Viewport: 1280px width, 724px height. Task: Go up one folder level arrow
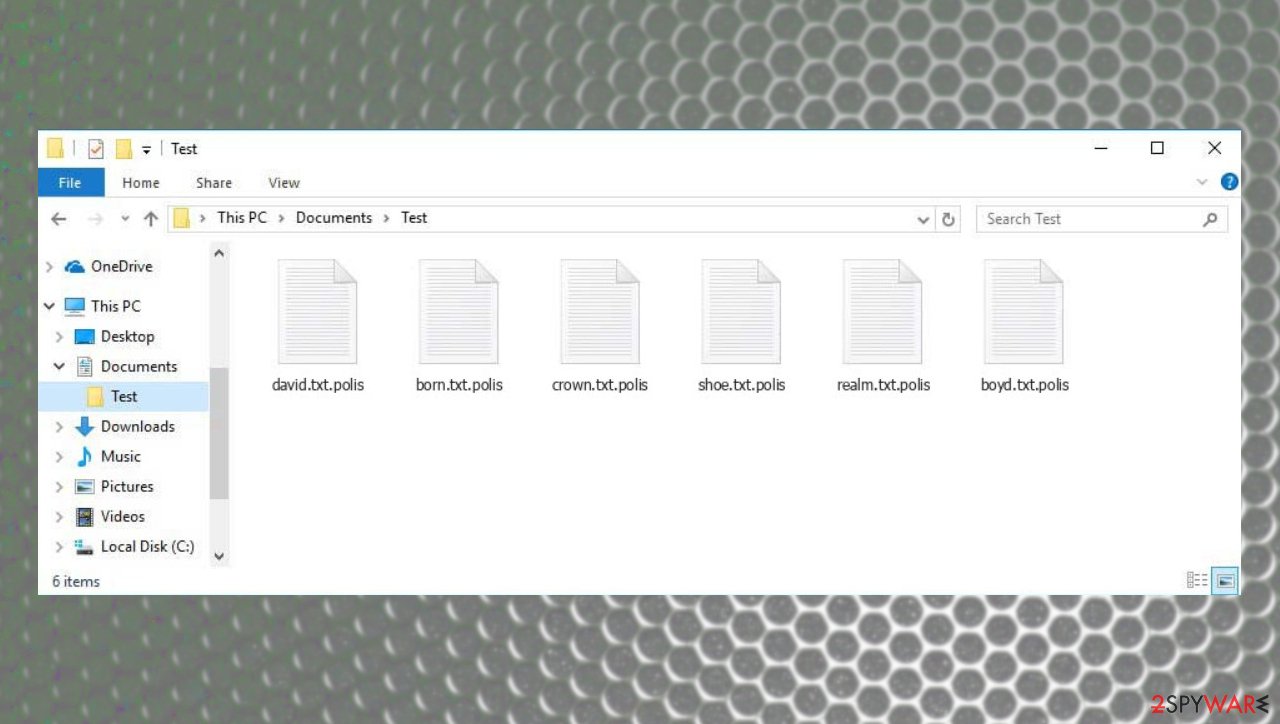[151, 219]
